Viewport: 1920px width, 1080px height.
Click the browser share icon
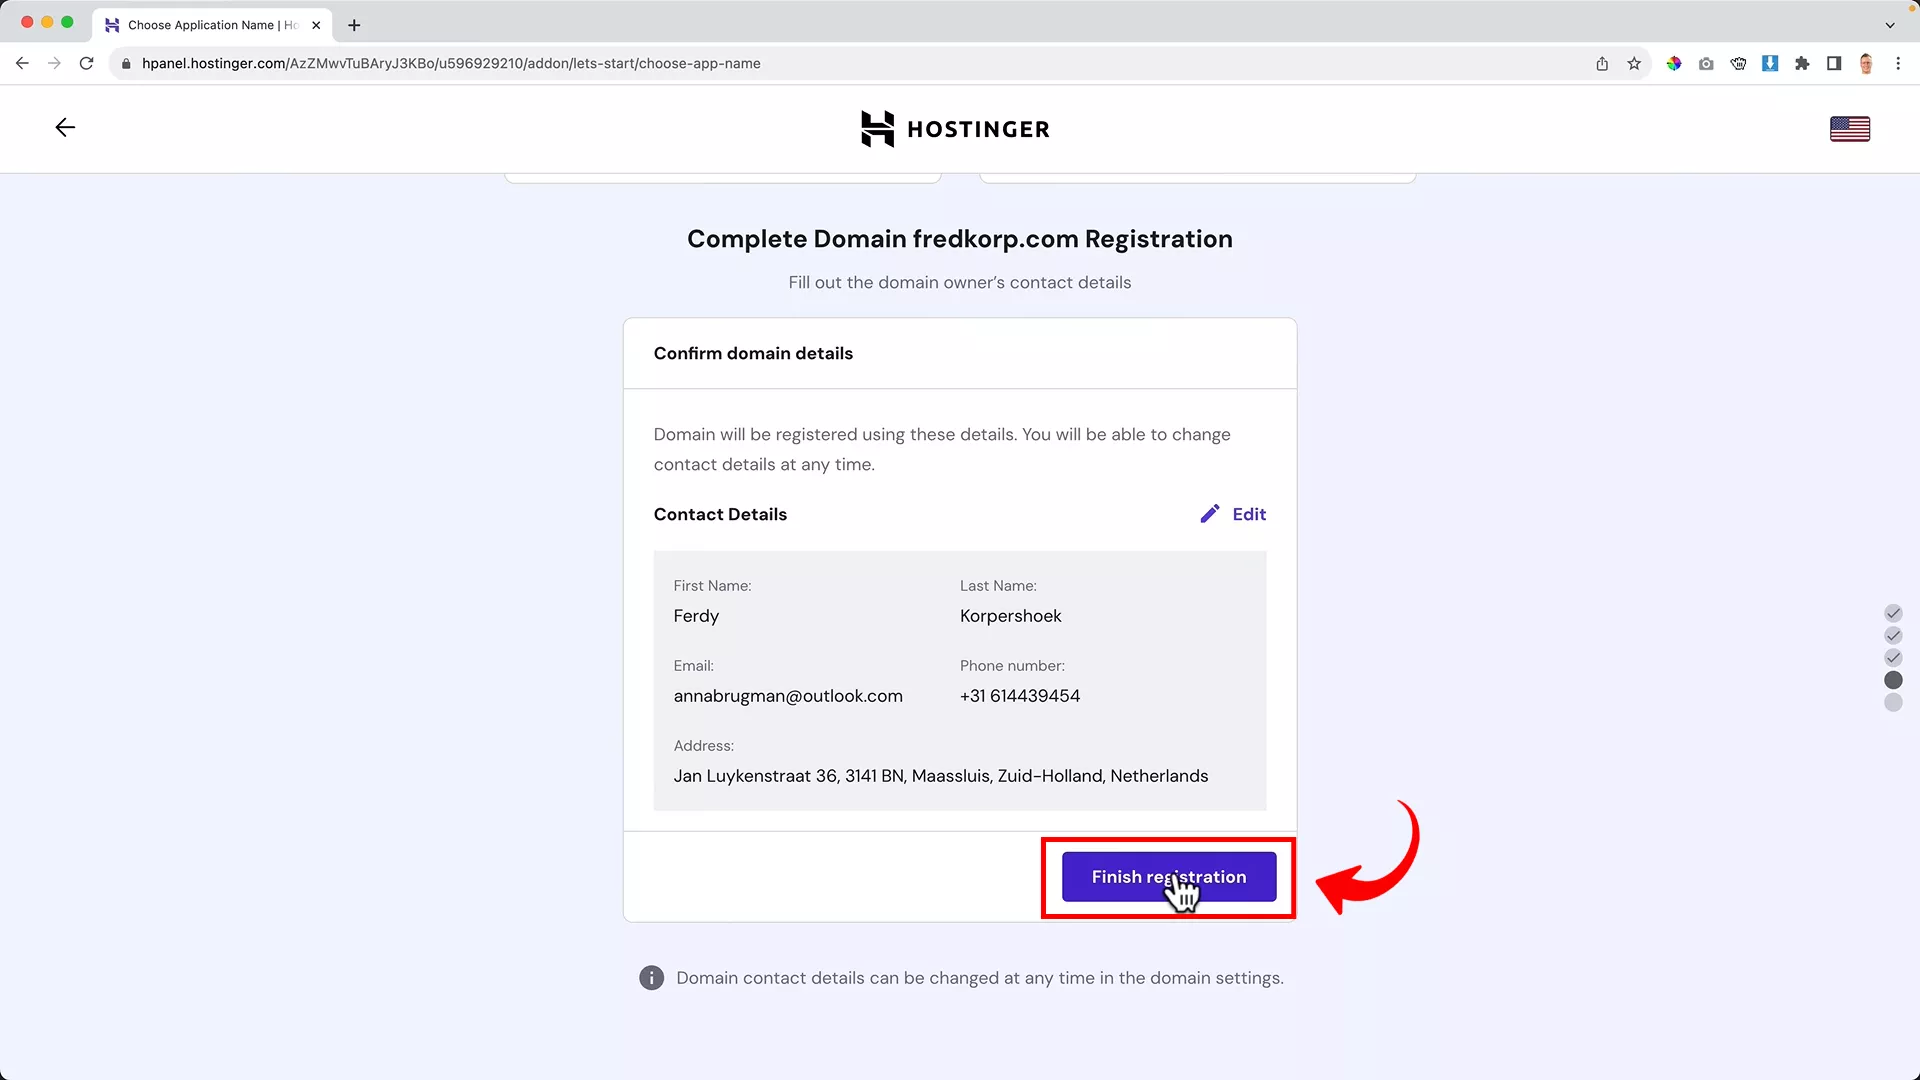tap(1602, 64)
